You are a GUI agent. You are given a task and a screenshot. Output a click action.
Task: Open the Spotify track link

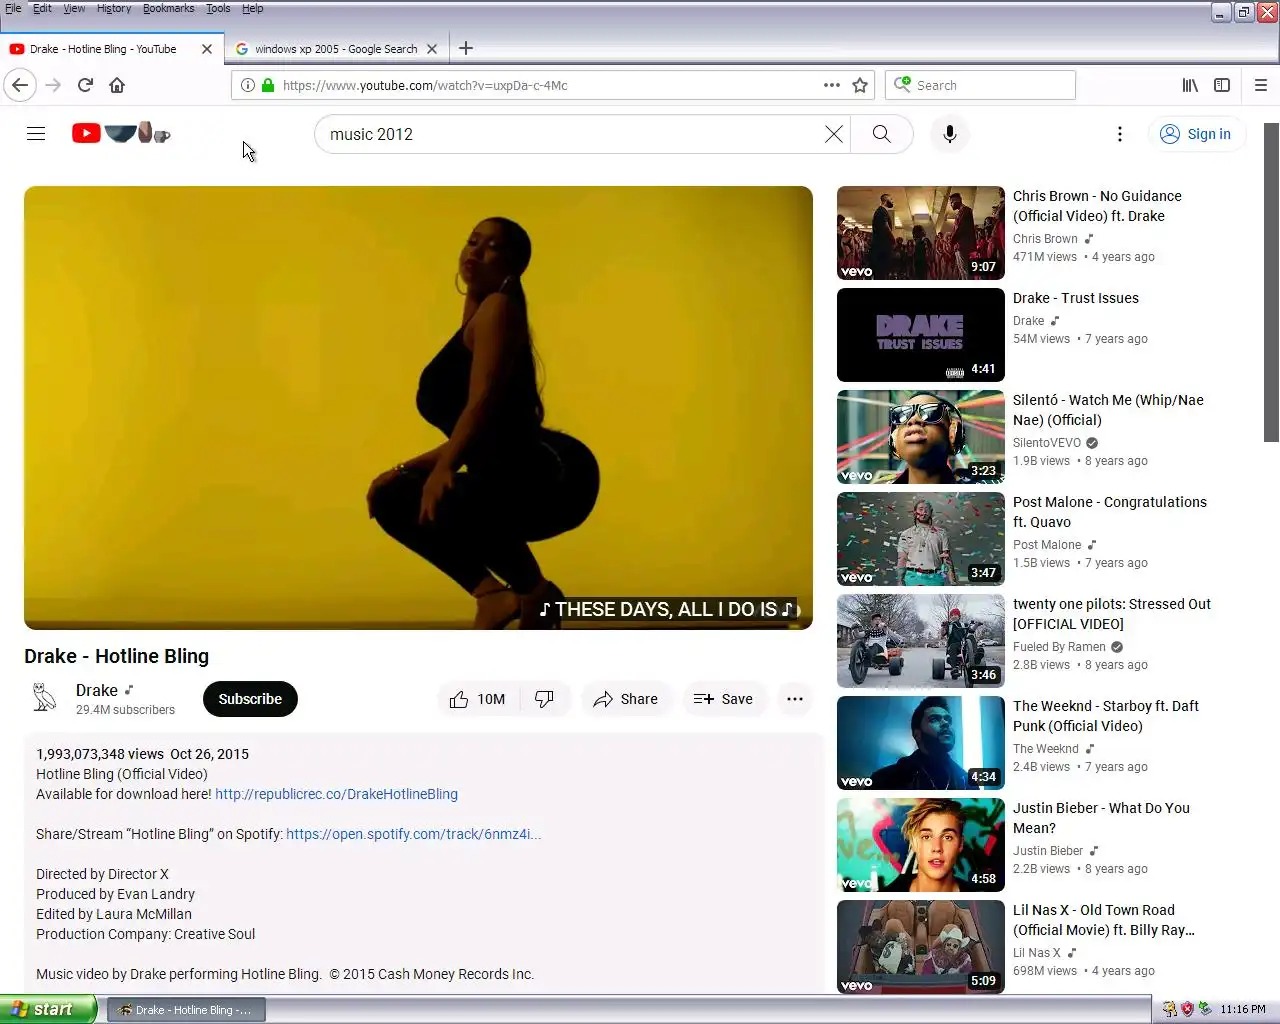(x=413, y=834)
